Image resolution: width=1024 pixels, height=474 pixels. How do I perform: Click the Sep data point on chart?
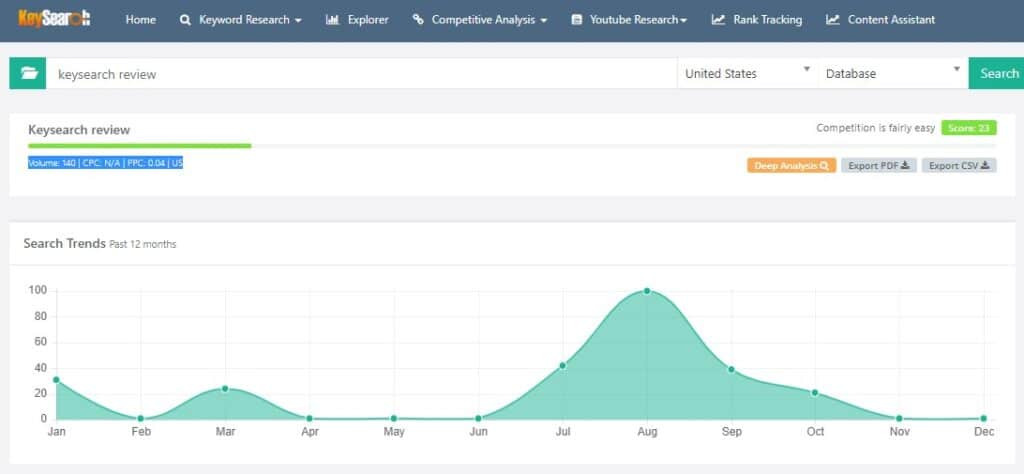coord(731,370)
